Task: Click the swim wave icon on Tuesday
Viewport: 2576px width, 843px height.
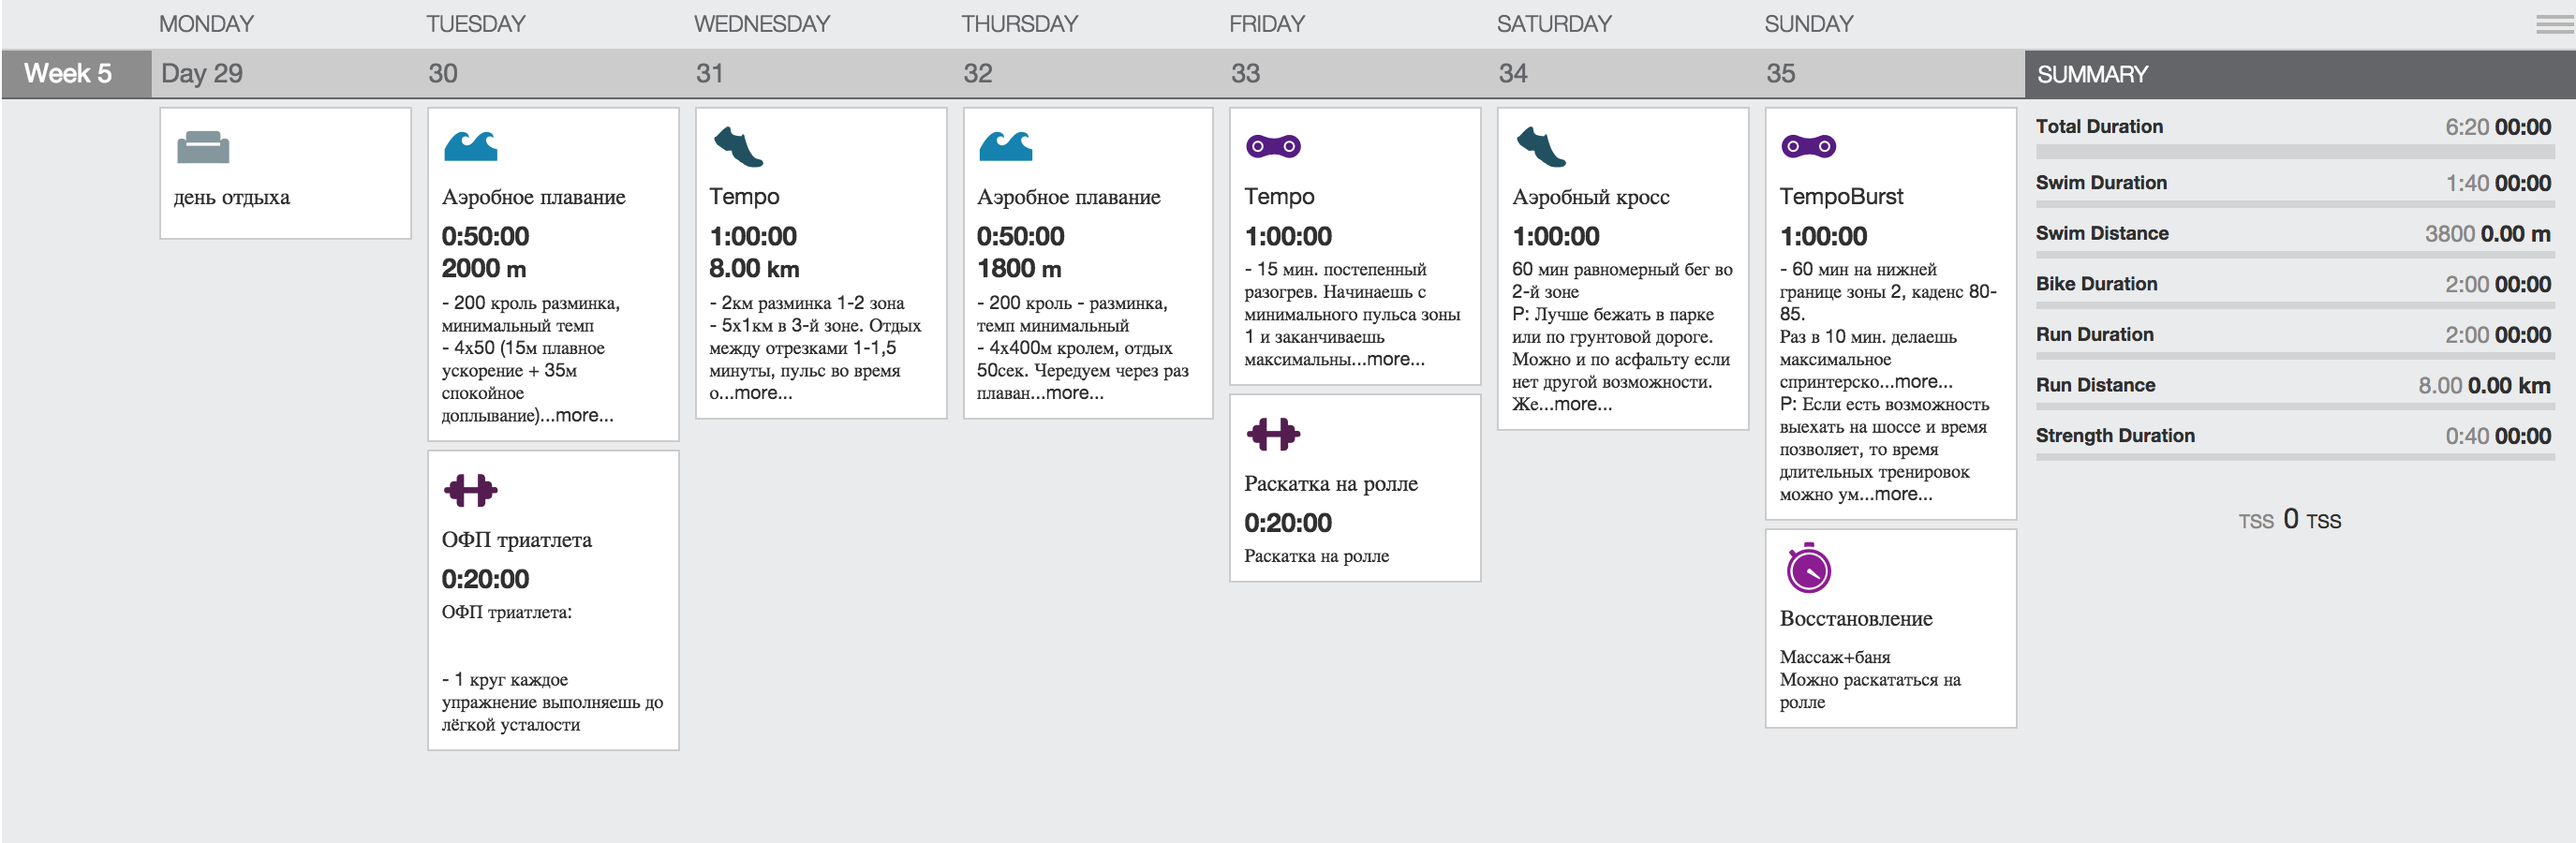Action: [x=471, y=146]
